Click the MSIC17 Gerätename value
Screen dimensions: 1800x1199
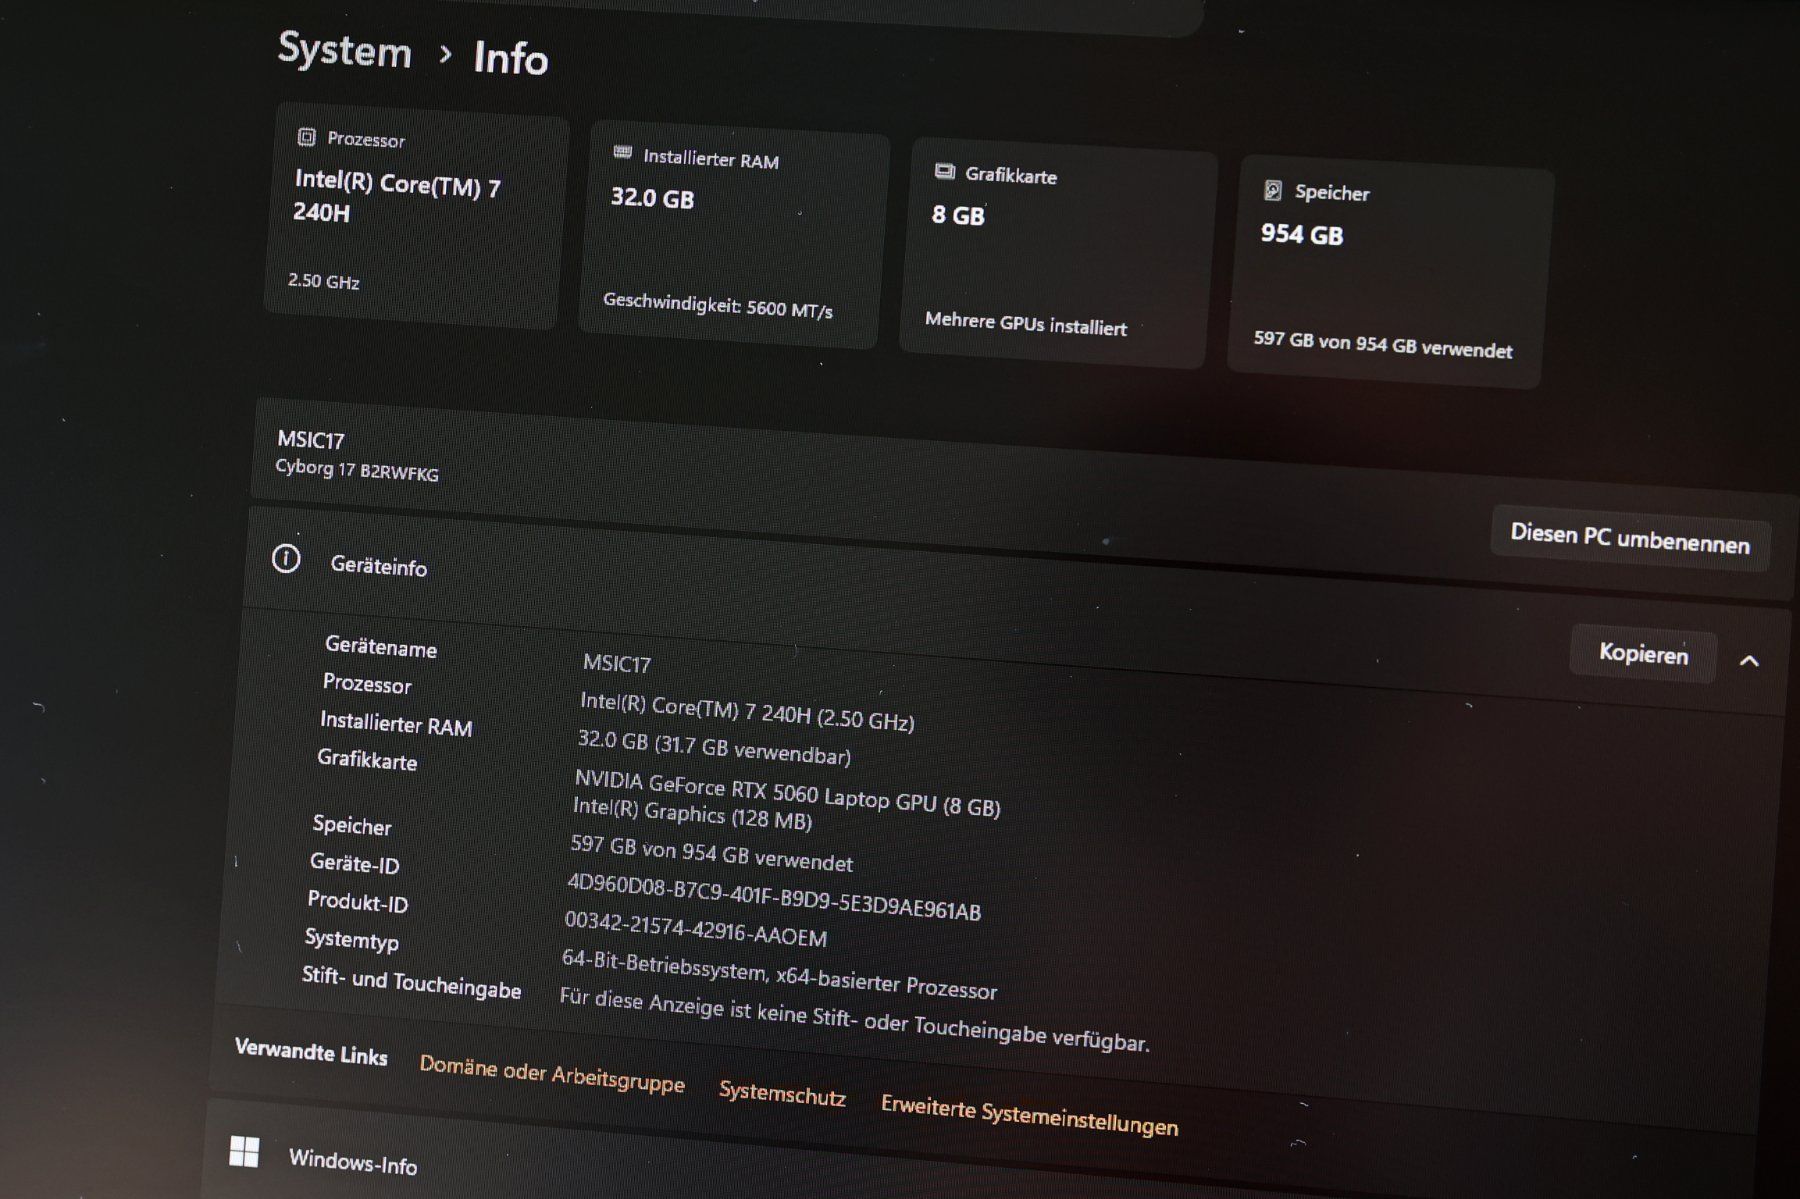(x=617, y=663)
